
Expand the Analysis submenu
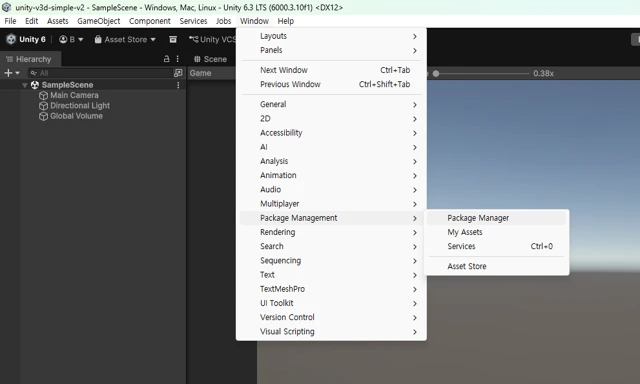point(331,161)
